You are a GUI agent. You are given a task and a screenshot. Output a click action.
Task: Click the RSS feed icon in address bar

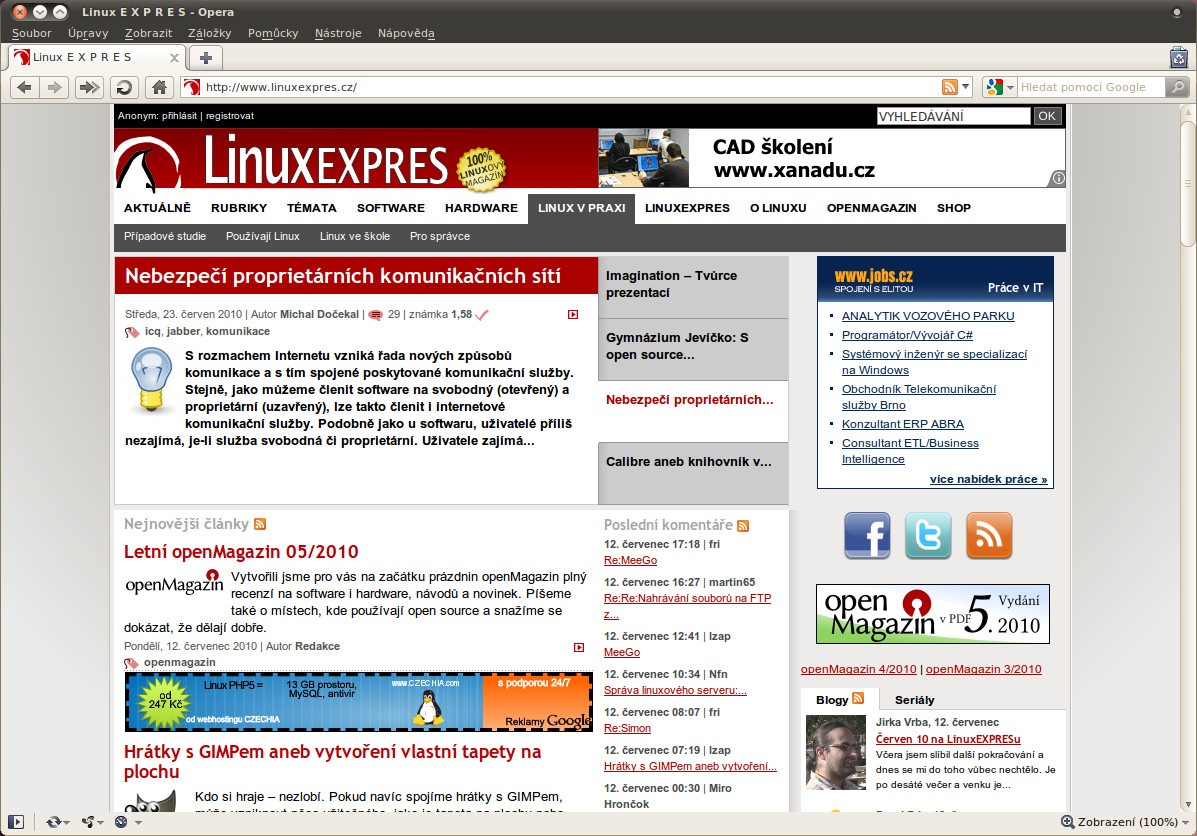click(x=950, y=87)
